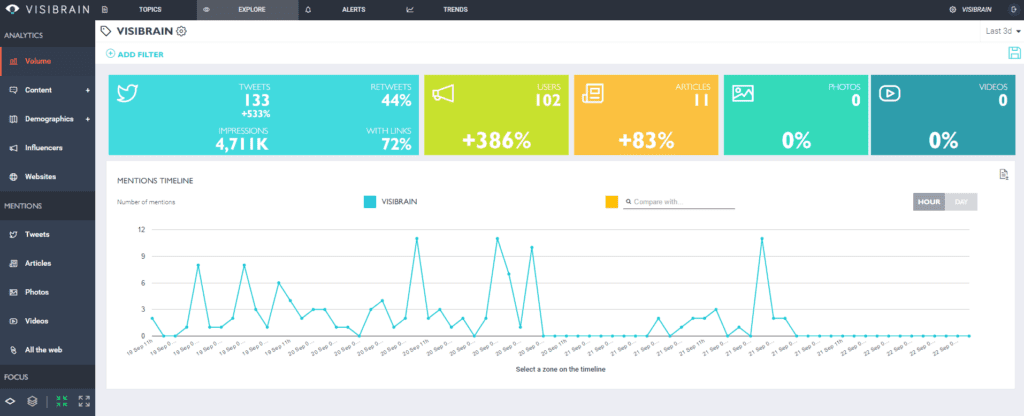The image size is (1024, 416).
Task: Click the 133 tweets count
Action: coord(255,100)
